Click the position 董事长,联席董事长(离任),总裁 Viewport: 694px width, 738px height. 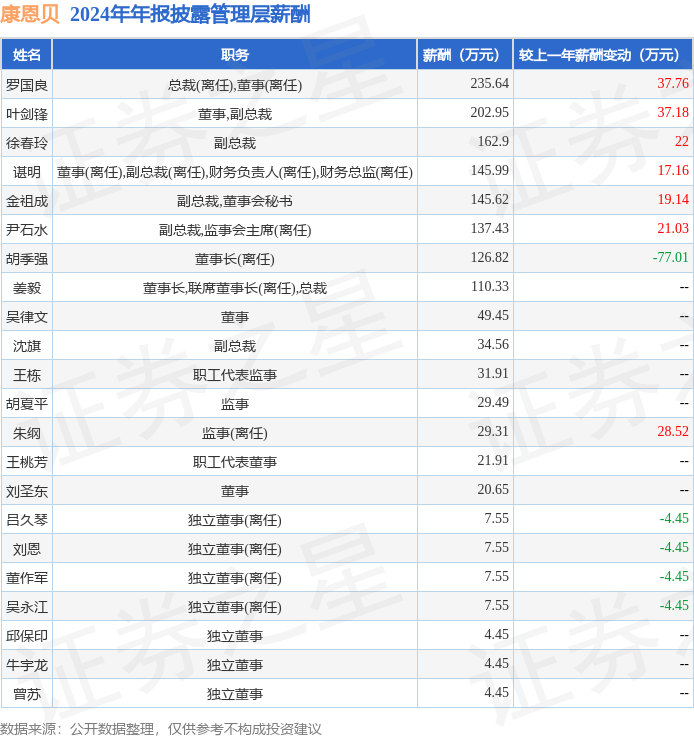click(x=235, y=288)
